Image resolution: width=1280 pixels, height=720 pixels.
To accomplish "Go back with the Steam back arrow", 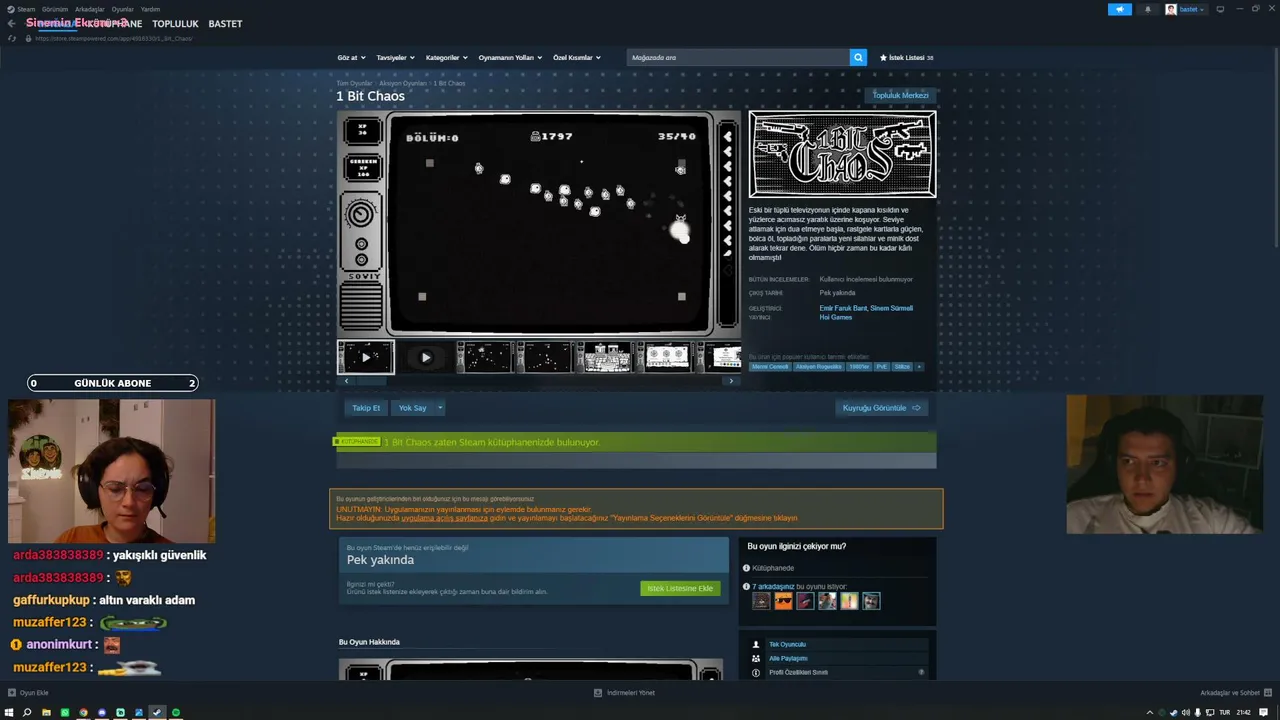I will 11,23.
